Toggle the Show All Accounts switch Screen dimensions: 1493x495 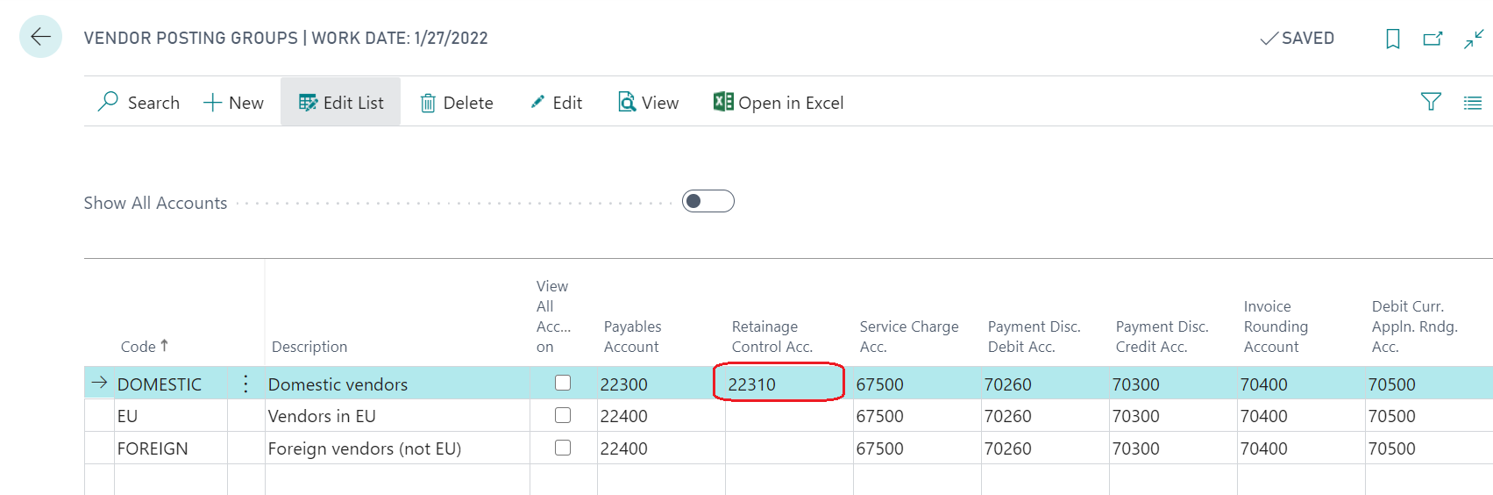coord(708,202)
